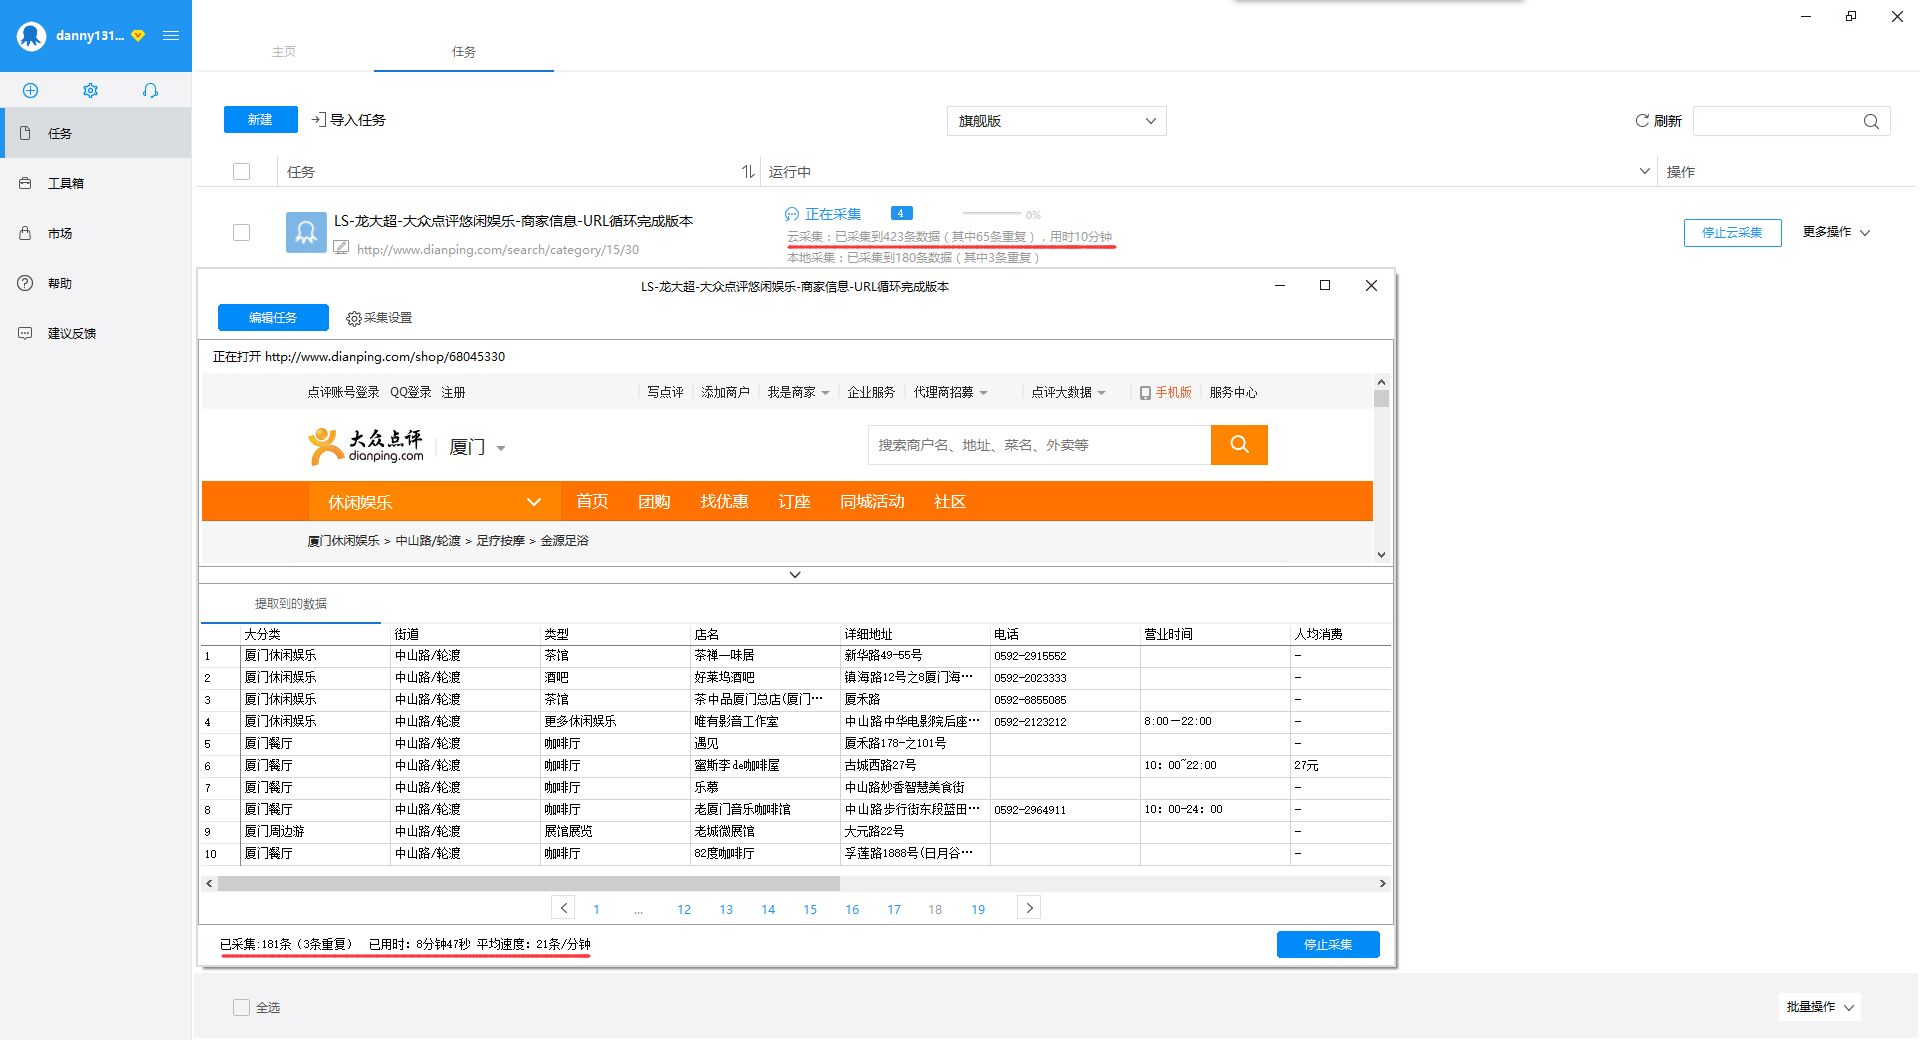Click the headset customer service icon
The image size is (1920, 1040).
[x=150, y=91]
